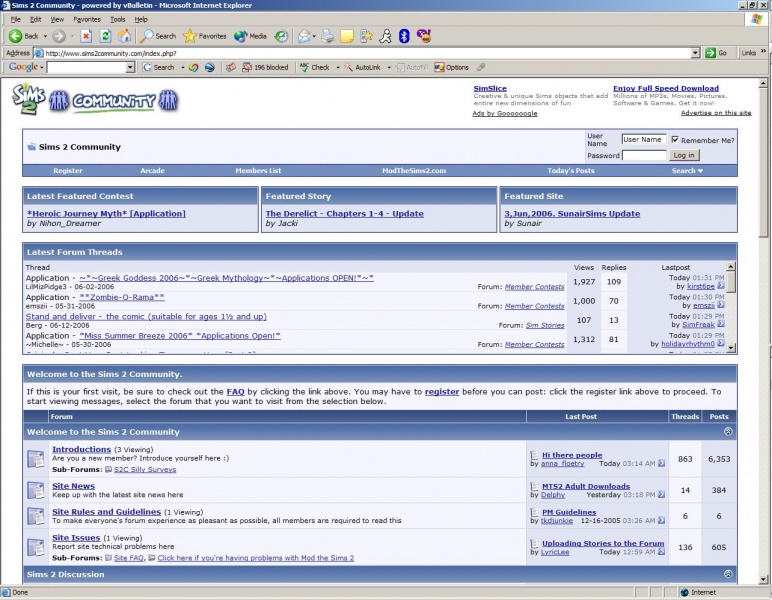Click the User Name input field
Viewport: 772px width, 600px height.
[x=643, y=139]
